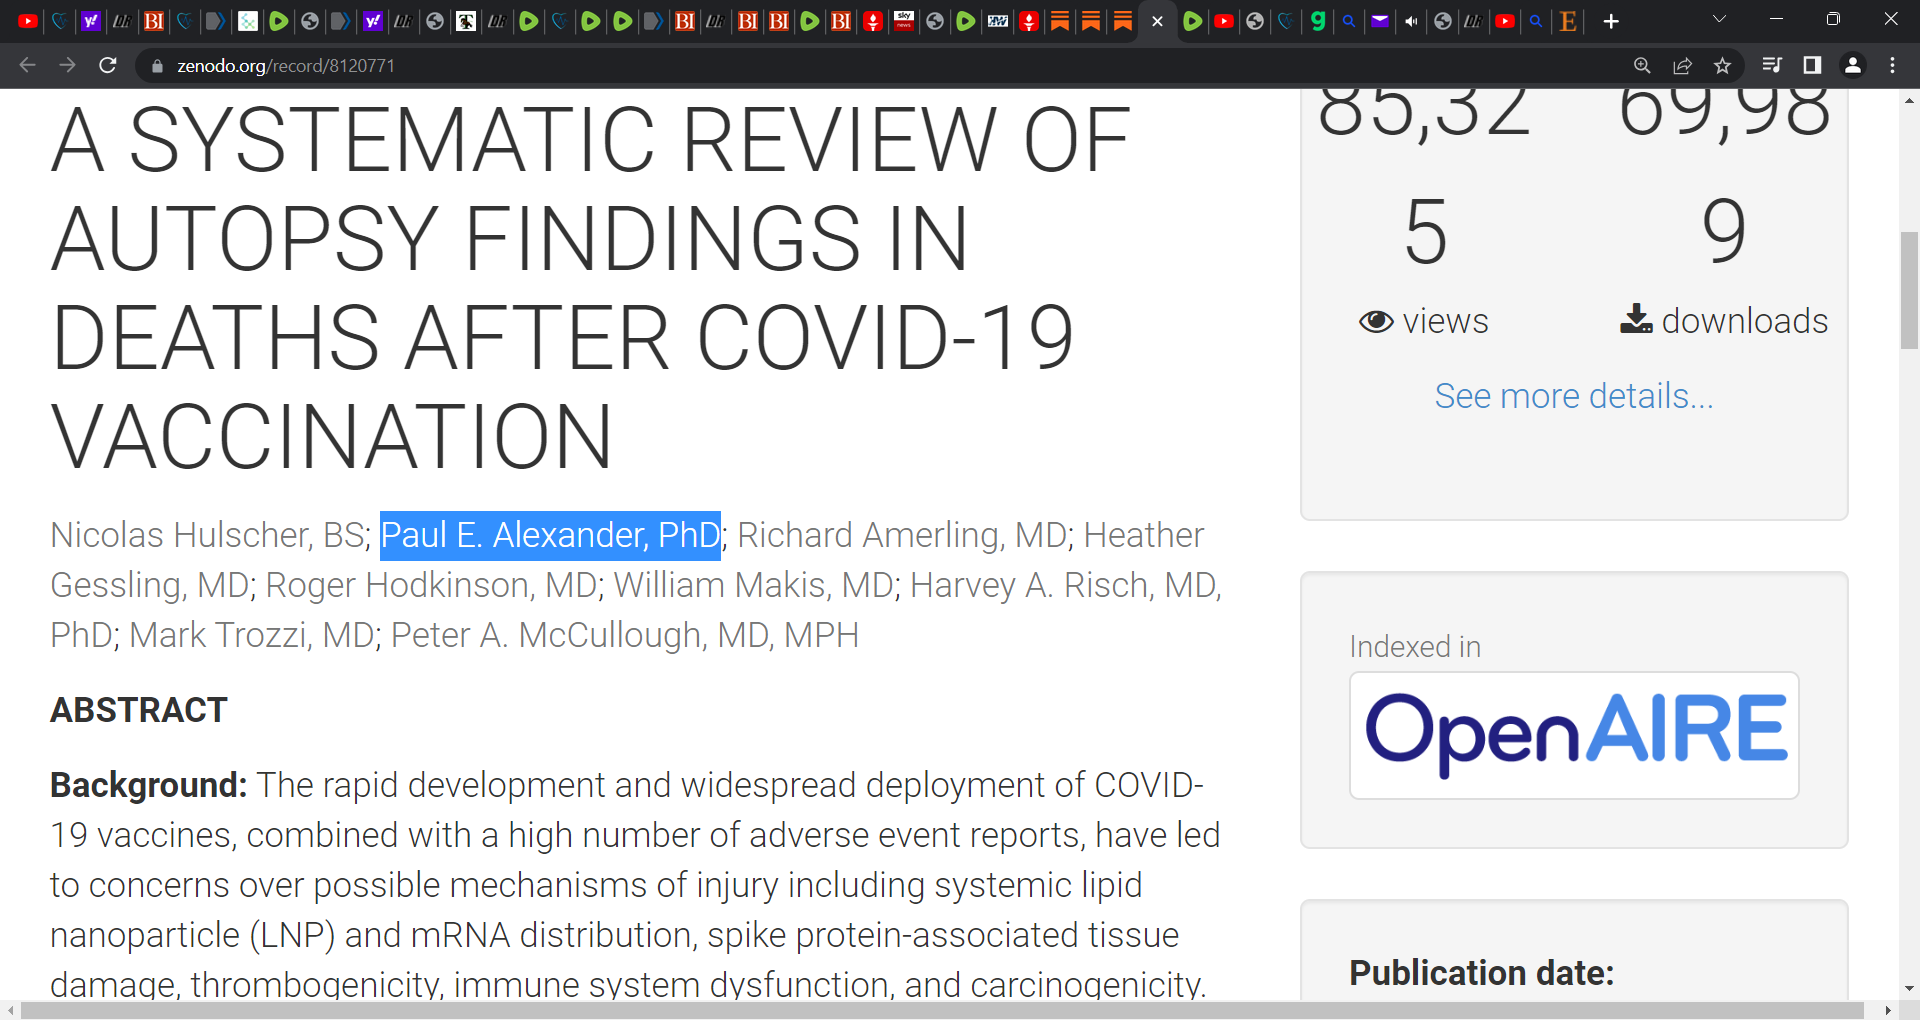Click the Publication date: heading
The width and height of the screenshot is (1920, 1020).
click(x=1482, y=973)
